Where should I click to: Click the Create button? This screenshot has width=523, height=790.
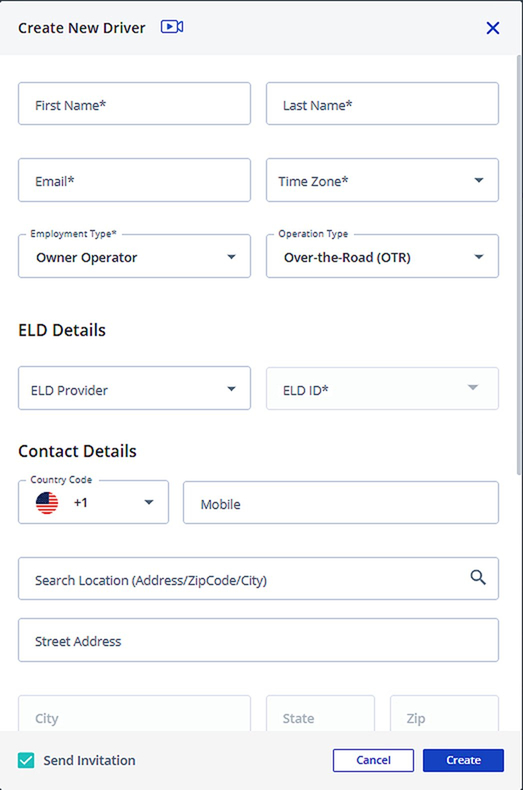click(464, 760)
